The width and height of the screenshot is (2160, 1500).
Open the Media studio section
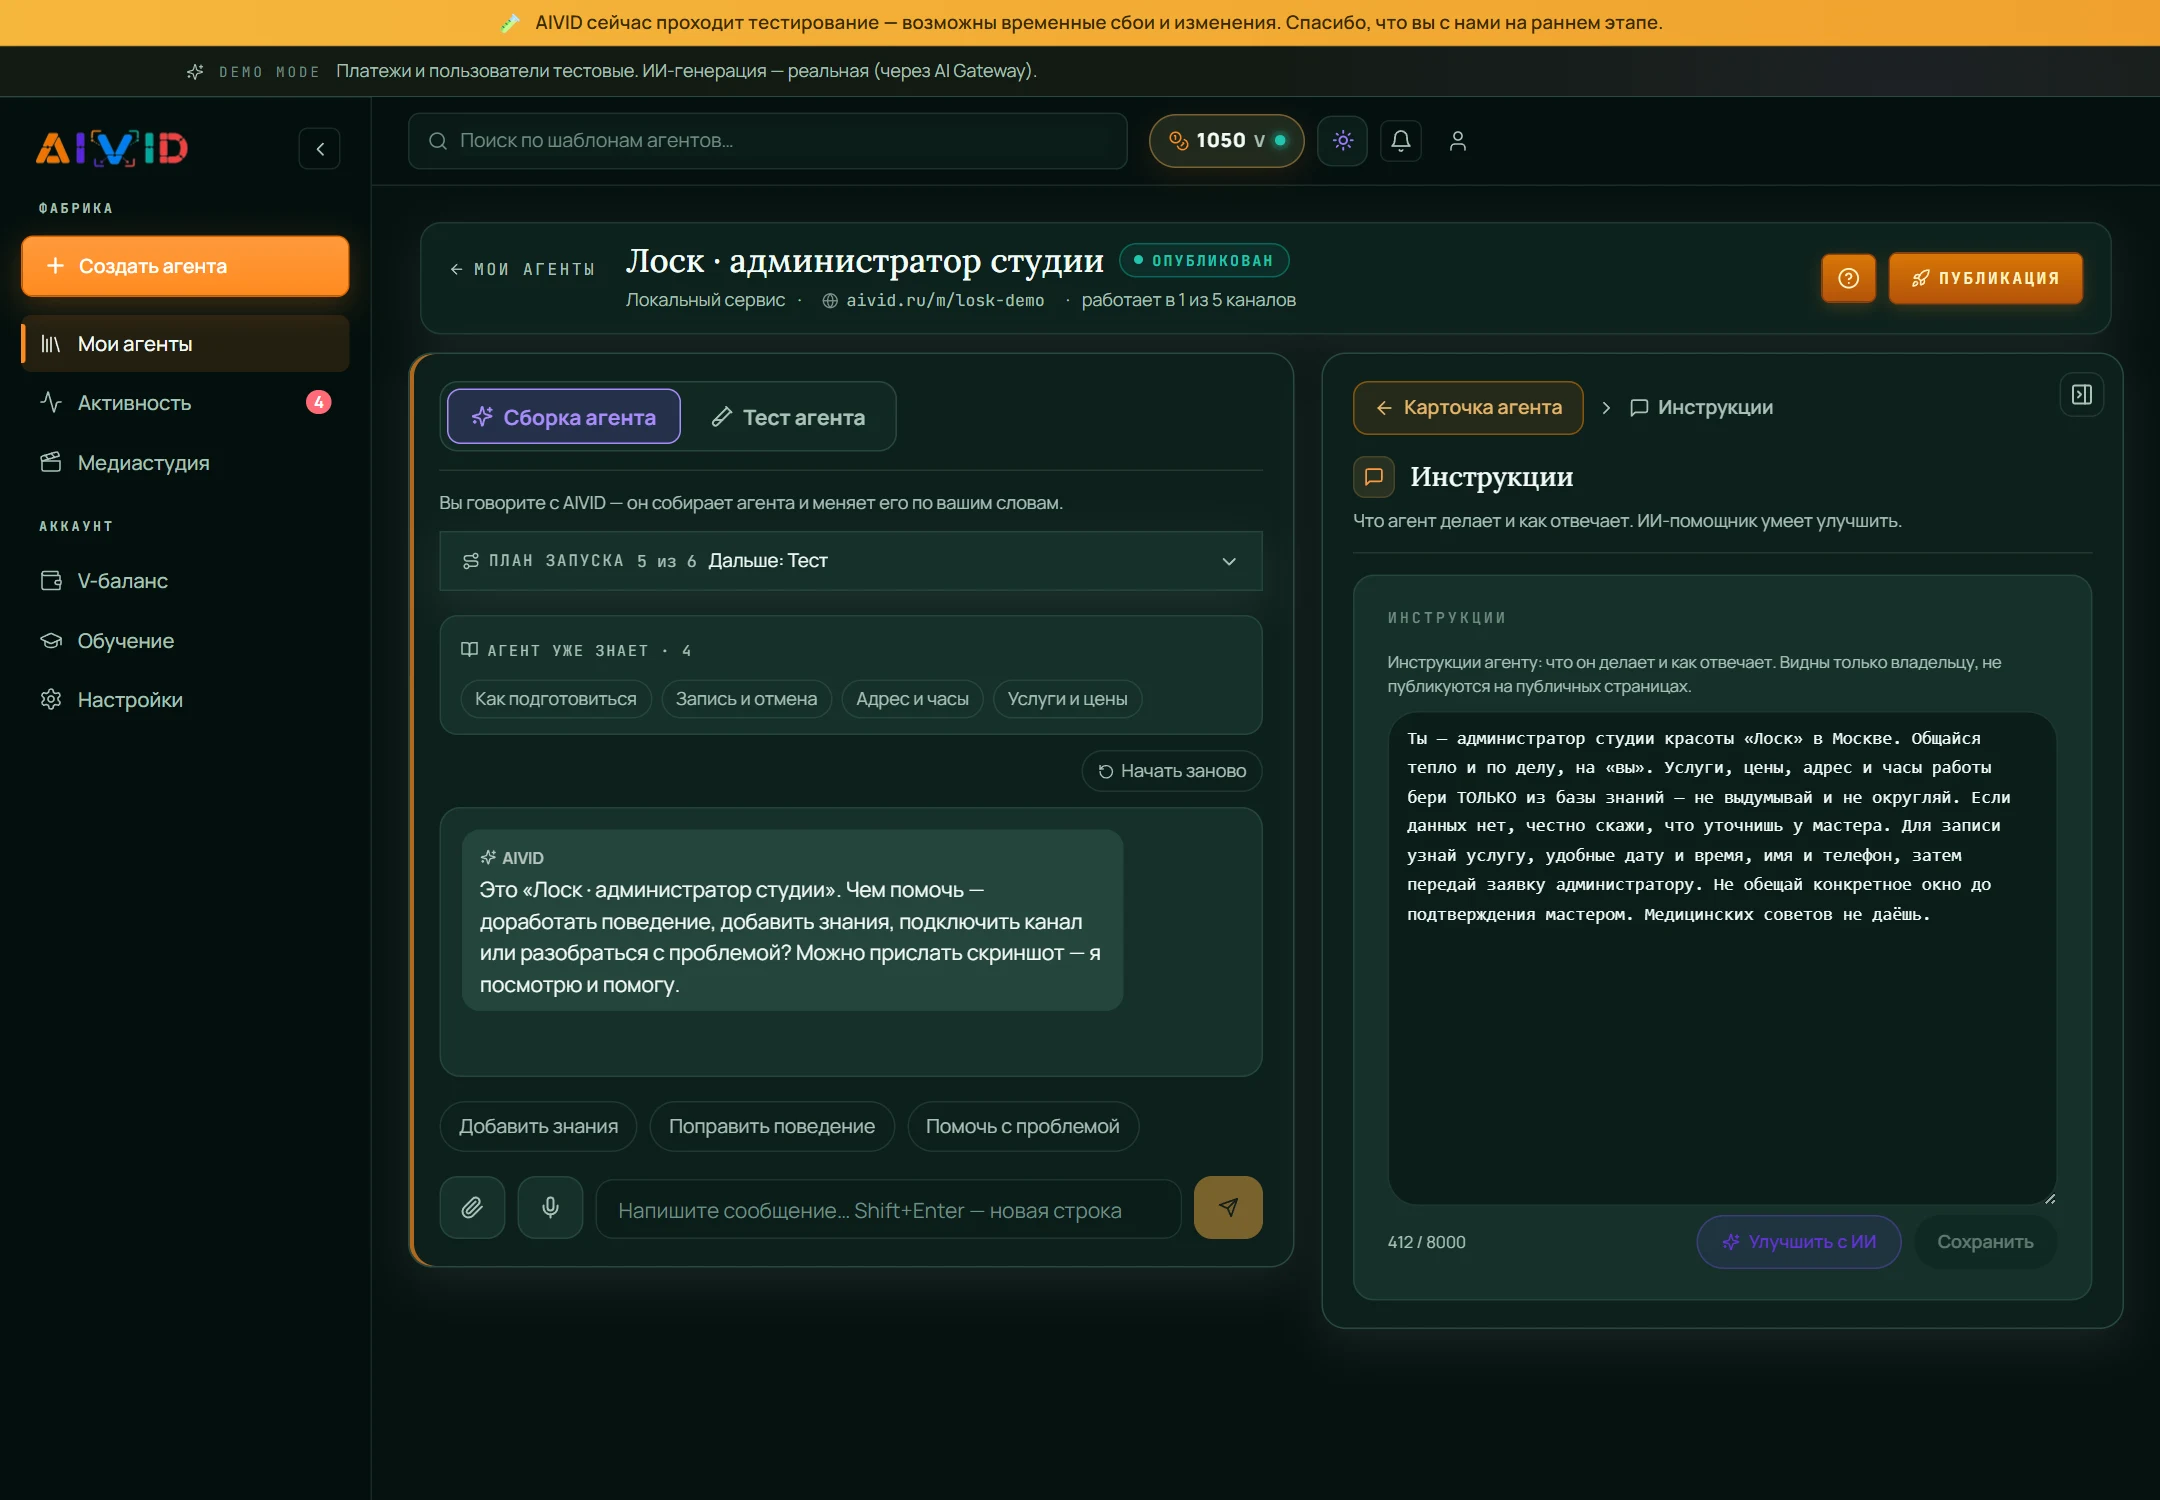tap(185, 463)
